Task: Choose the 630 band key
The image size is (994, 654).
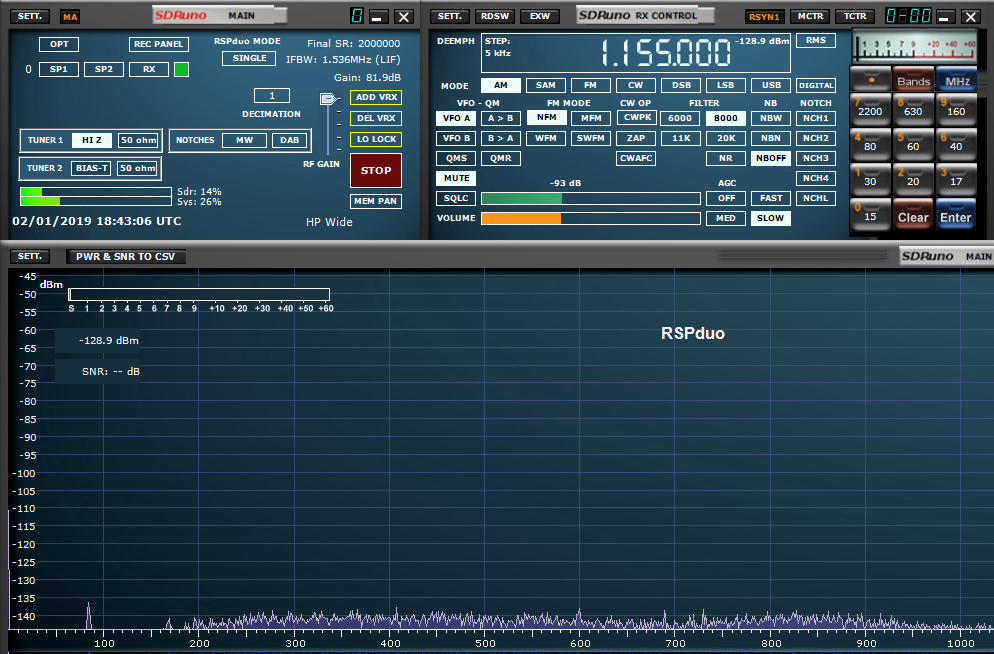Action: point(913,110)
